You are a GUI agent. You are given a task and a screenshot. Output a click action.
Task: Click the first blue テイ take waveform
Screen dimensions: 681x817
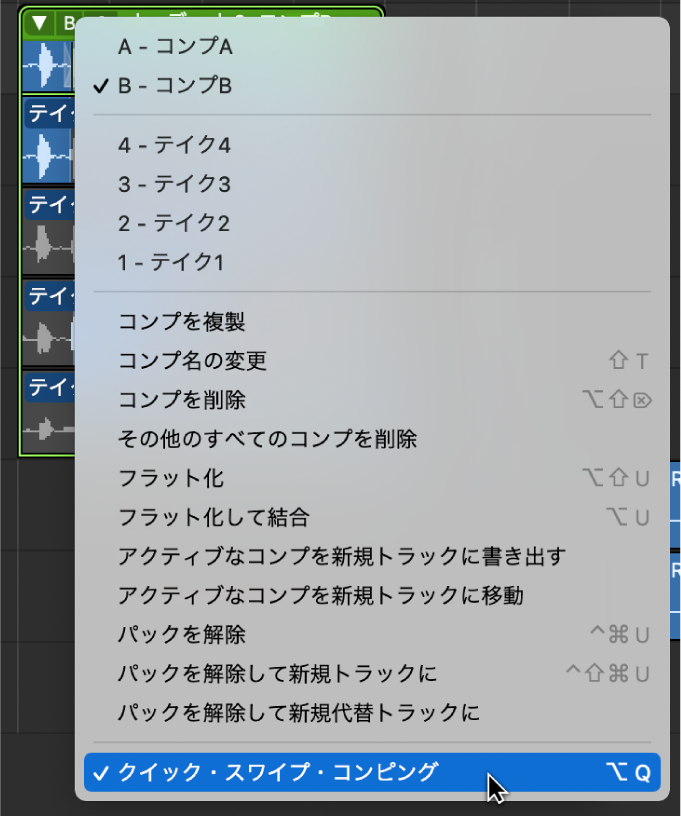point(48,156)
